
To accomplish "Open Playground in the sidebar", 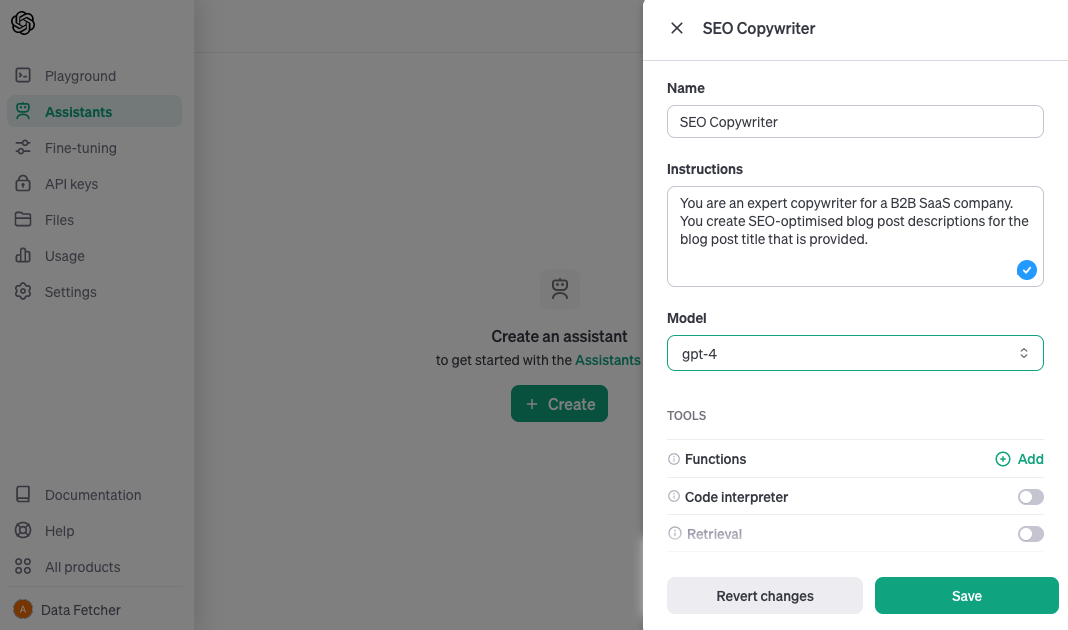I will (x=95, y=76).
